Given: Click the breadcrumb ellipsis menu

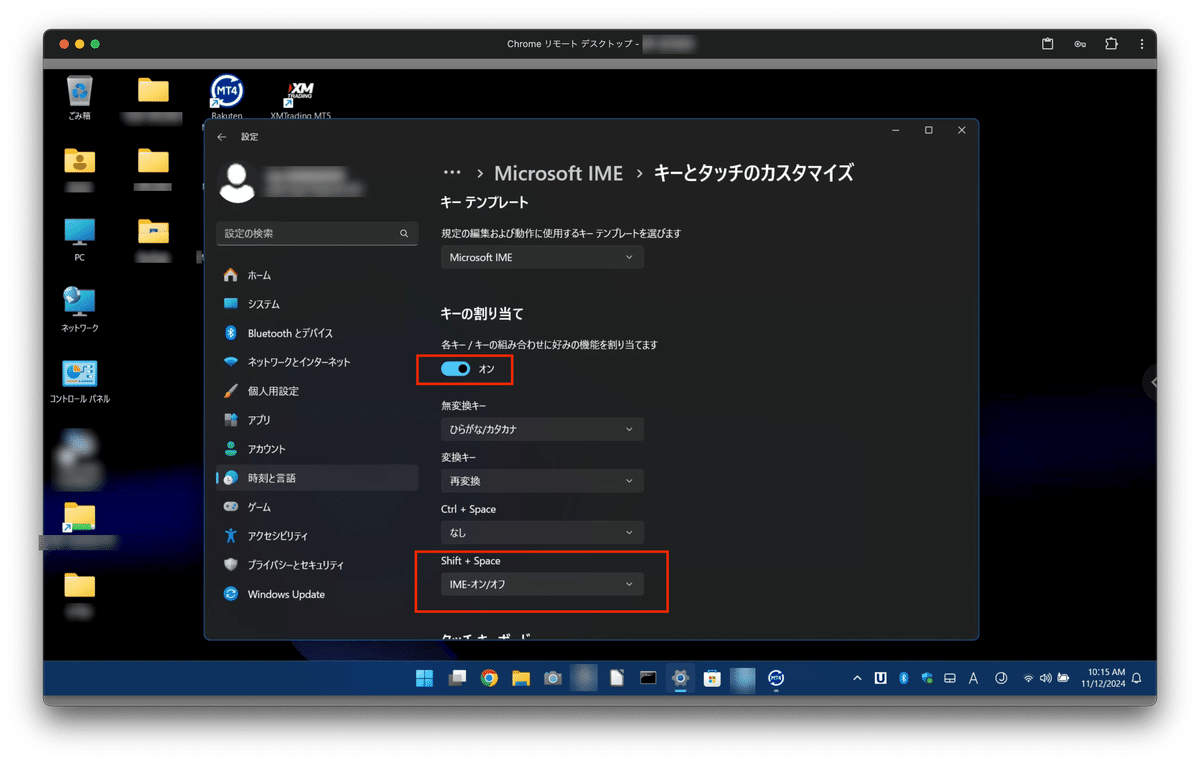Looking at the screenshot, I should coord(452,173).
